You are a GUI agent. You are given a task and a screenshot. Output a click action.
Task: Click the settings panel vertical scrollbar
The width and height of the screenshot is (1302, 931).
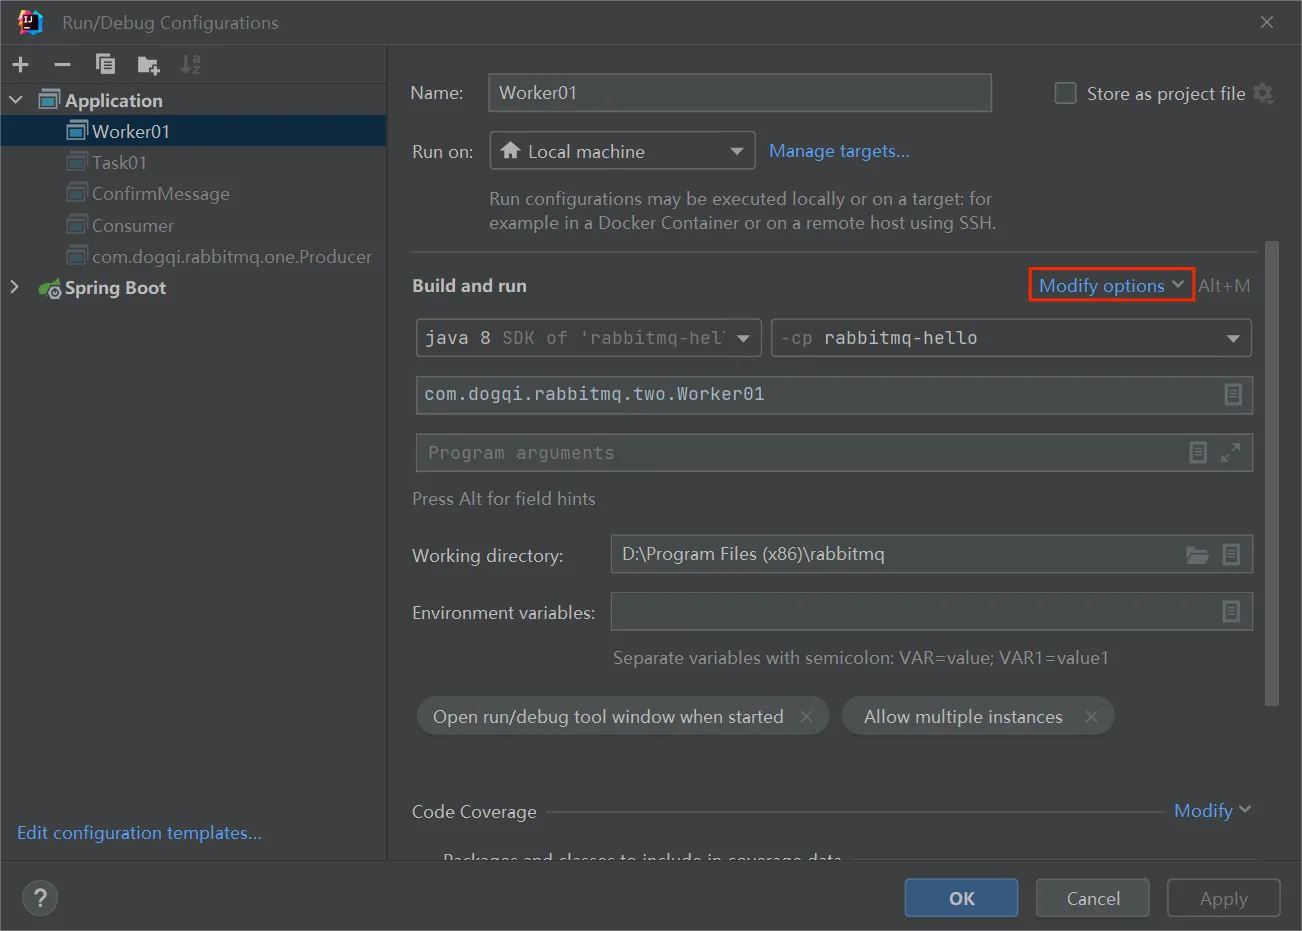1272,473
